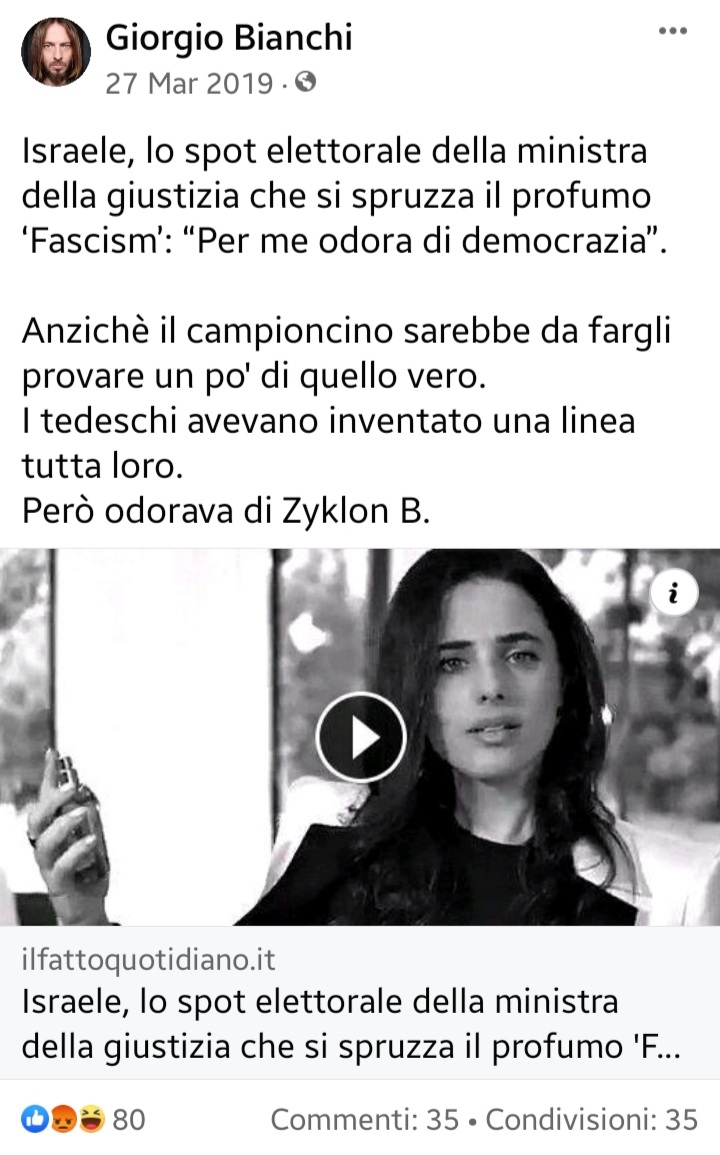The height and width of the screenshot is (1155, 720).
Task: Click the post's first paragraph about Israele
Action: [344, 196]
